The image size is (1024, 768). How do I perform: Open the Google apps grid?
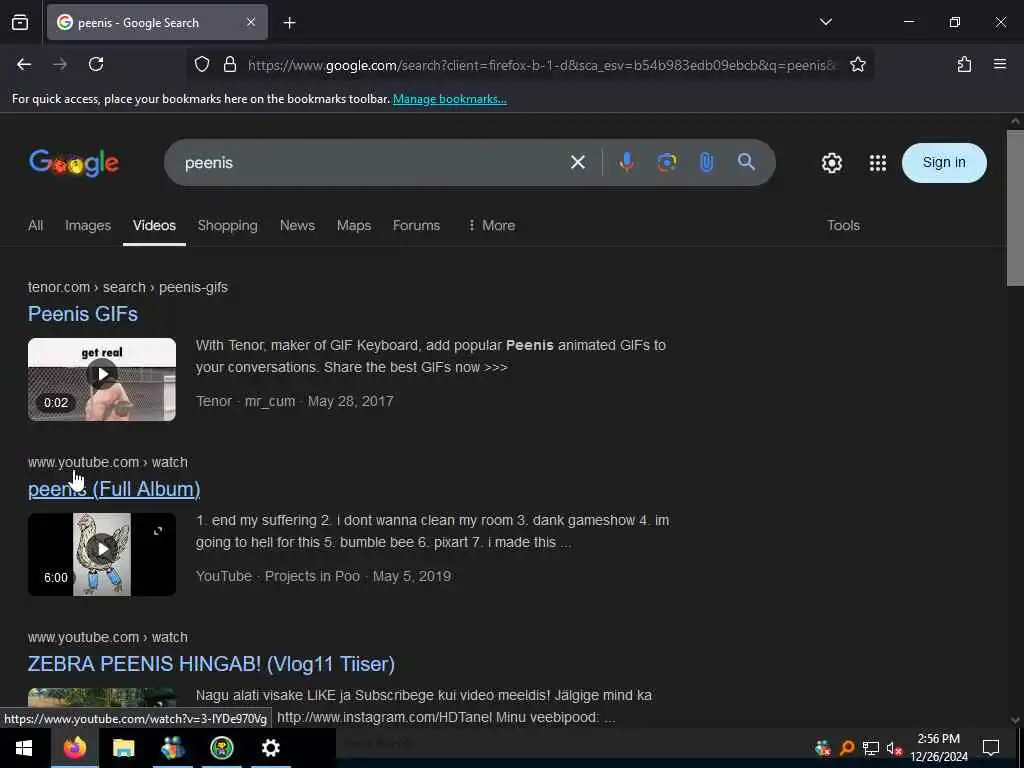878,163
